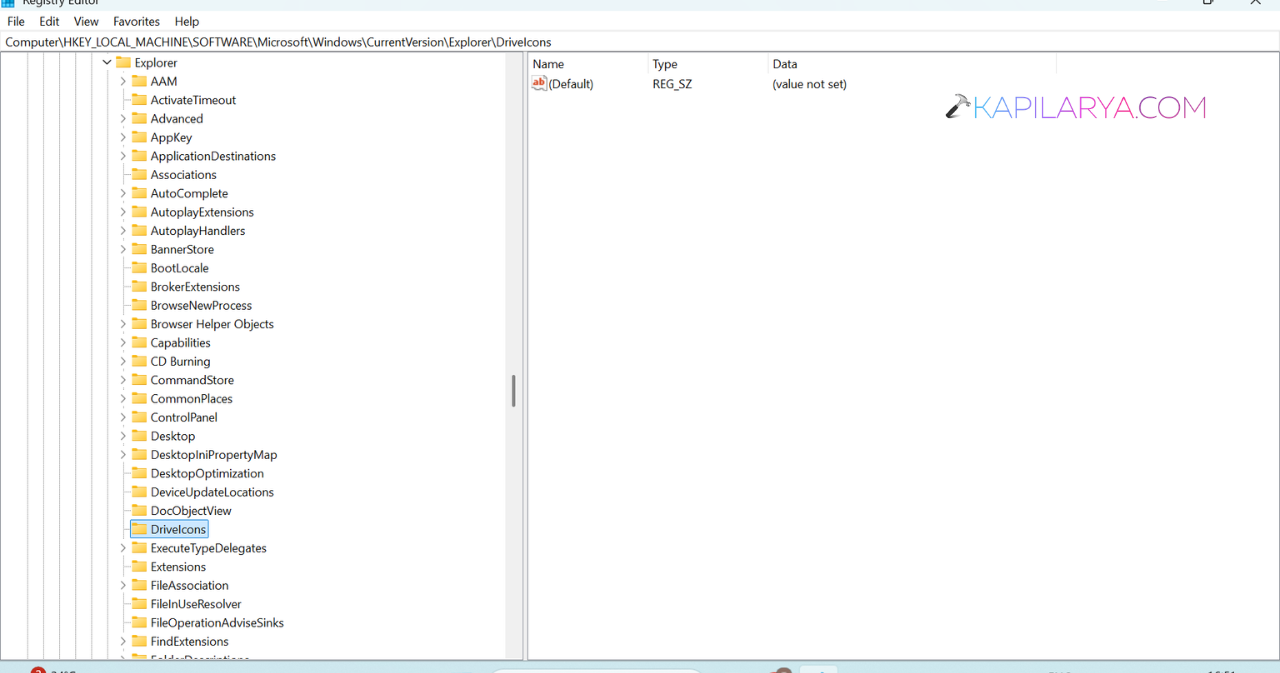Click the DeviceUpdateLocations folder icon
The image size is (1280, 673).
(x=140, y=492)
